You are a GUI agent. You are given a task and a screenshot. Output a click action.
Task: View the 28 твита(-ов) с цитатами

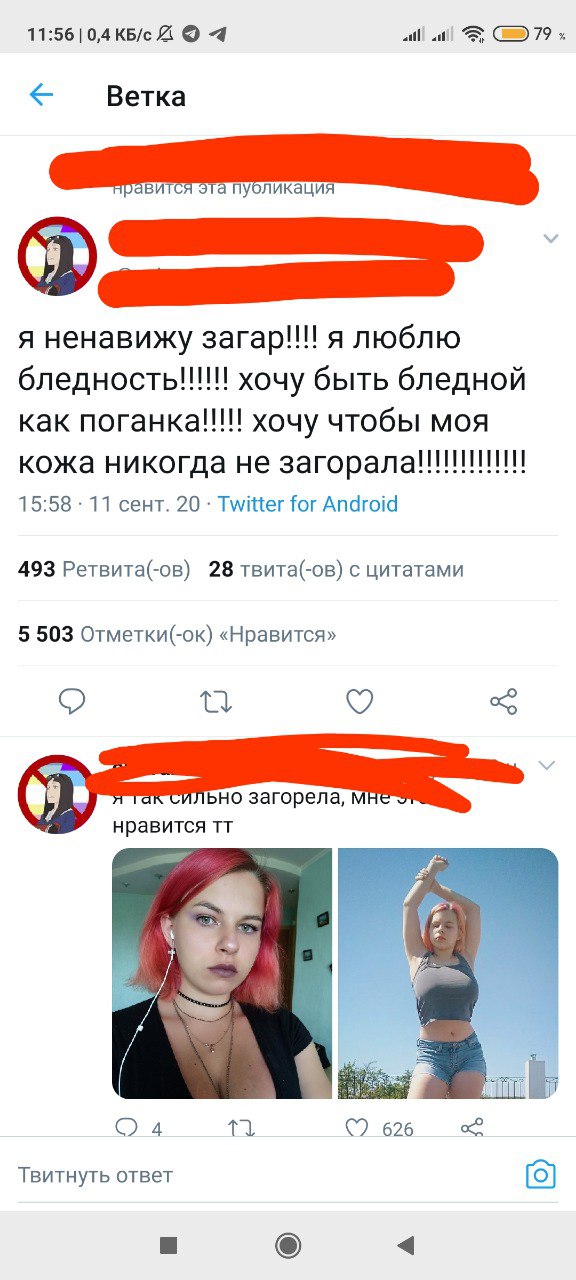tap(336, 570)
